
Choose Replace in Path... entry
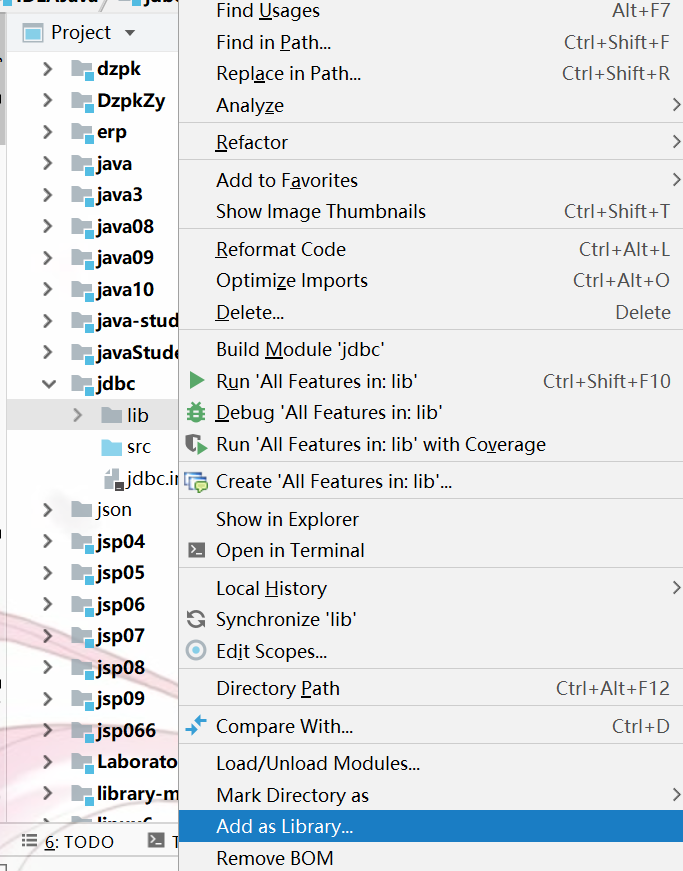tap(431, 73)
